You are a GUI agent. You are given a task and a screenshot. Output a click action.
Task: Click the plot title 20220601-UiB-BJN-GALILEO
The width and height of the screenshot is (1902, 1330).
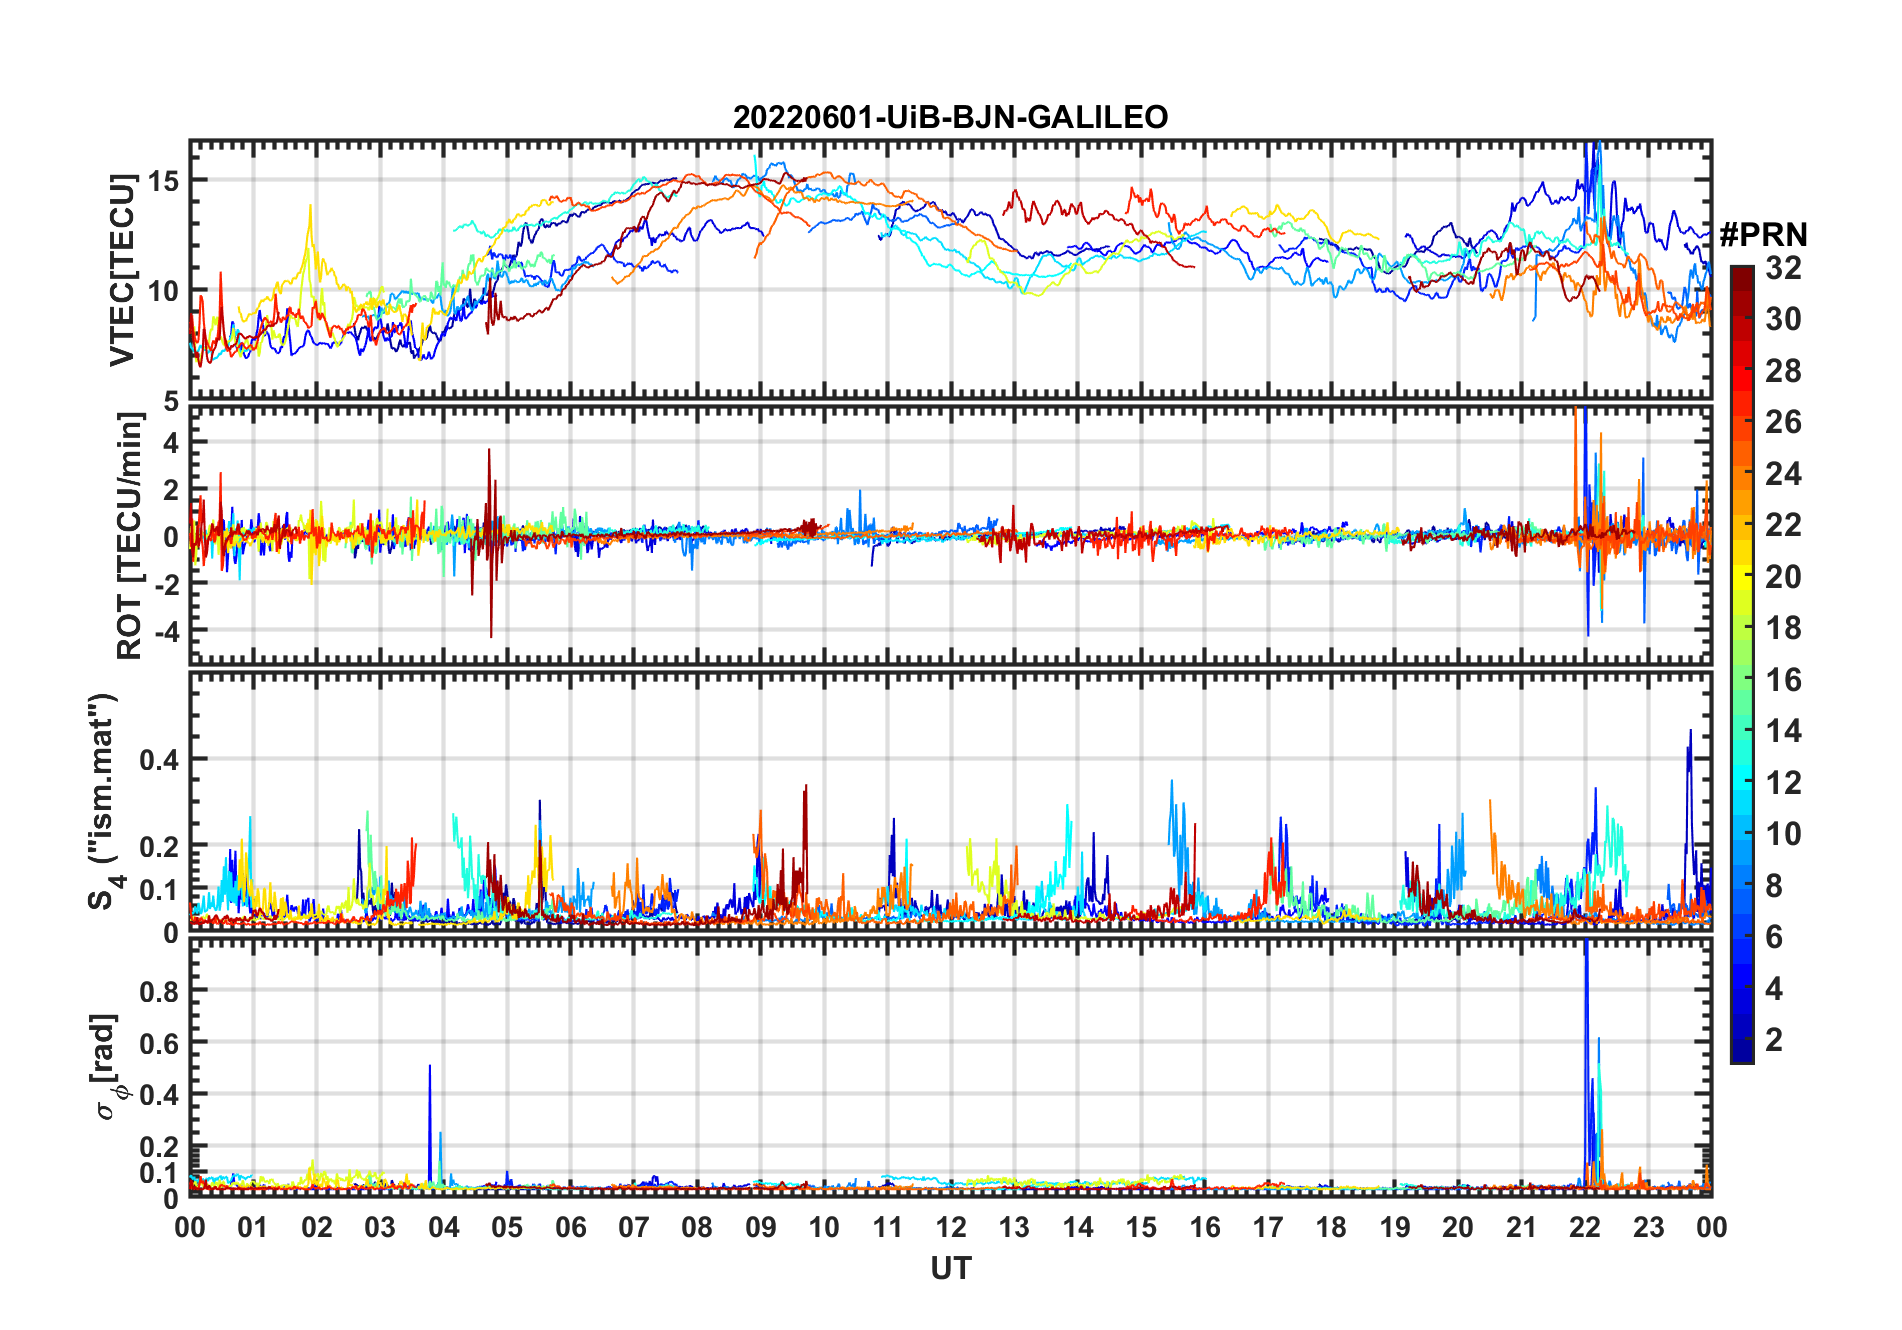[950, 118]
